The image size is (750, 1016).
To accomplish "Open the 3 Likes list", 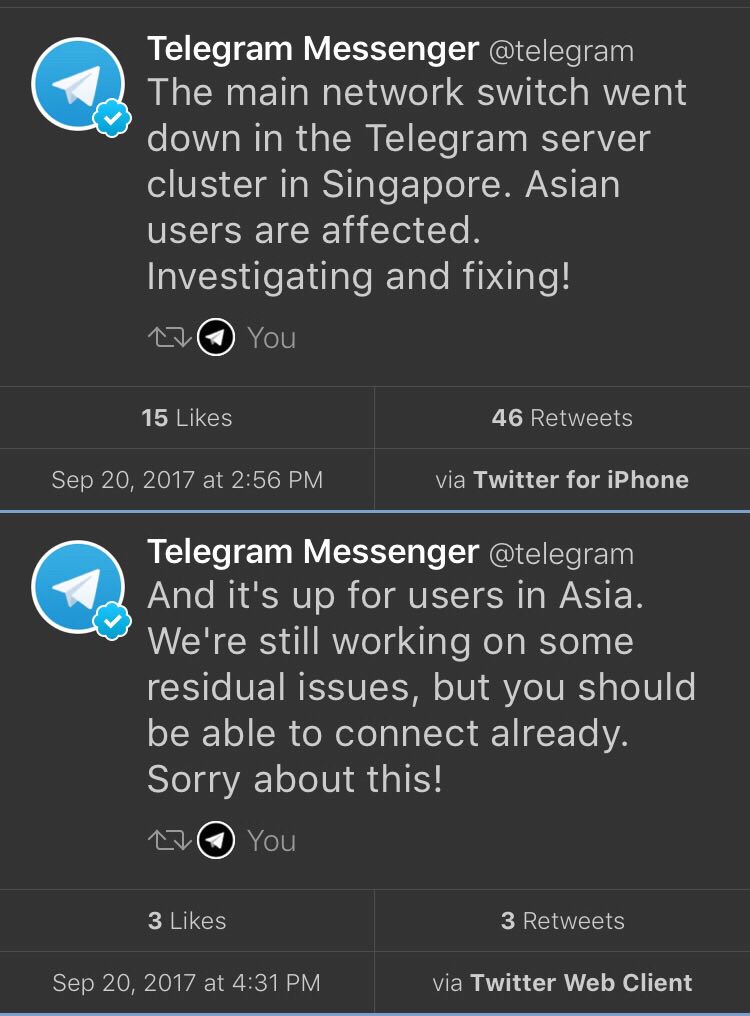I will click(x=187, y=921).
